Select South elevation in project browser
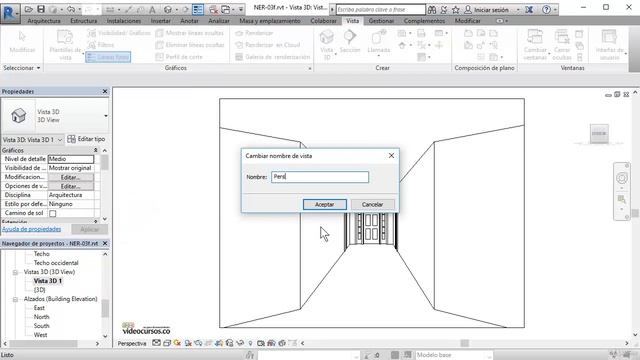Image resolution: width=640 pixels, height=360 pixels. point(41,326)
